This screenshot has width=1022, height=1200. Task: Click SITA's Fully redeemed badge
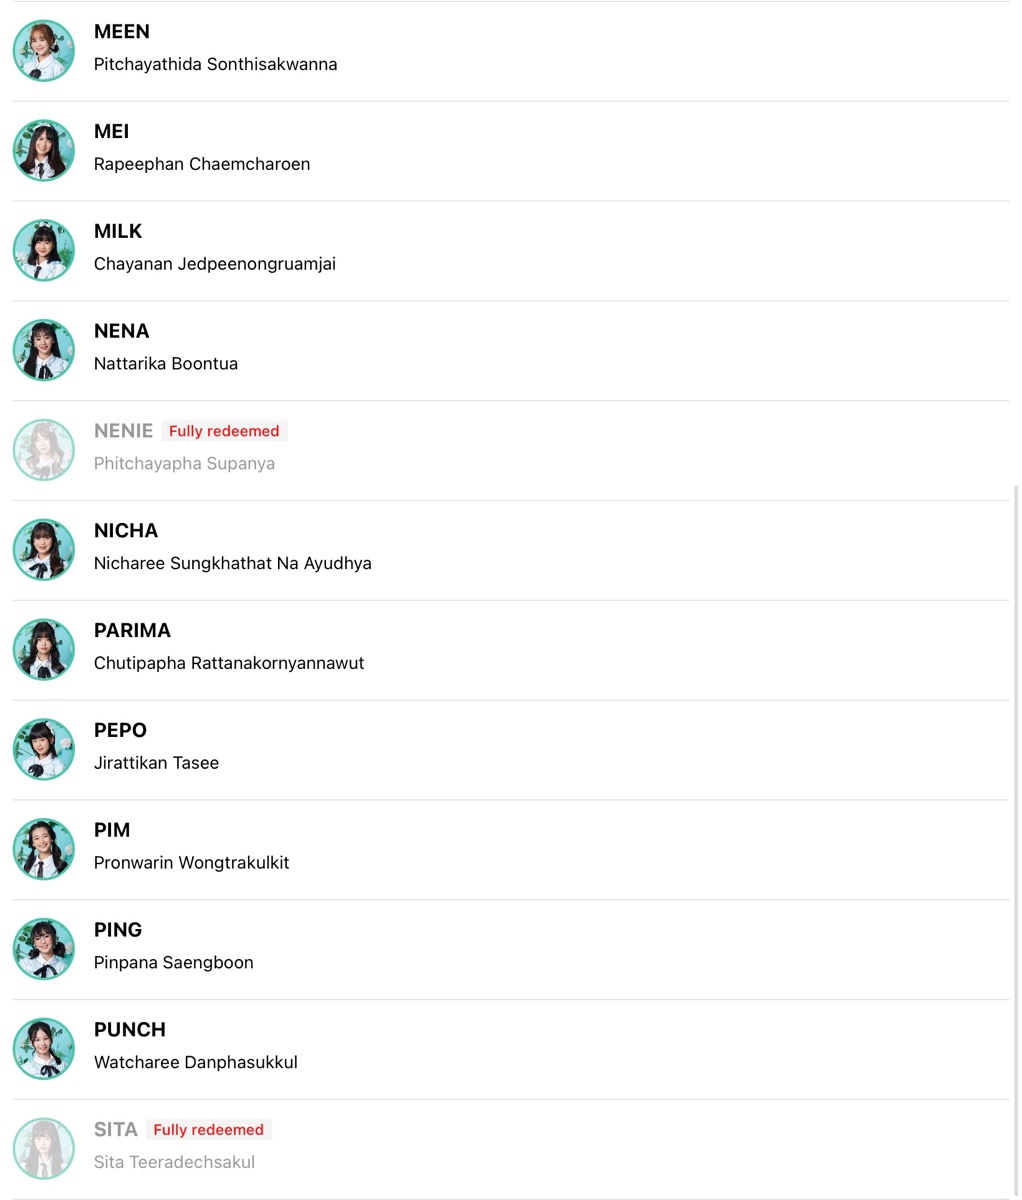[x=209, y=1130]
